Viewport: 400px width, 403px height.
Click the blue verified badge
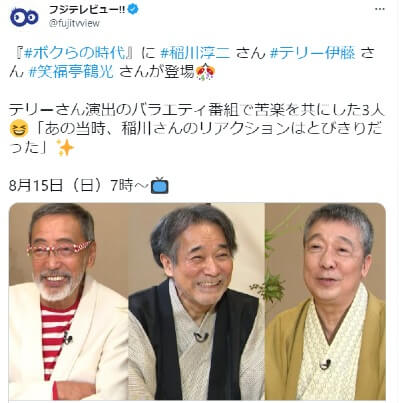click(x=133, y=10)
